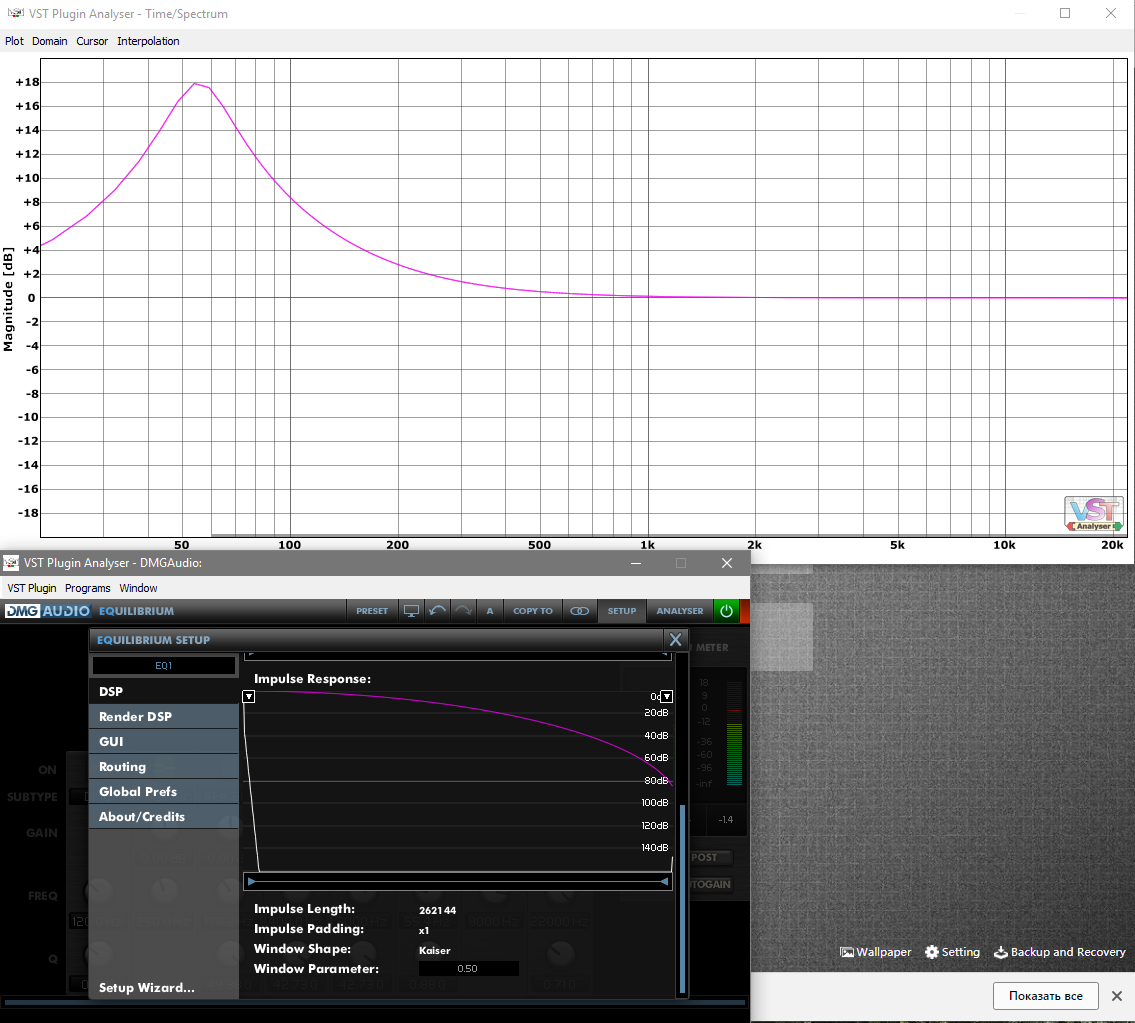
Task: Click the VST Analyser logo on the plot
Action: [1092, 513]
